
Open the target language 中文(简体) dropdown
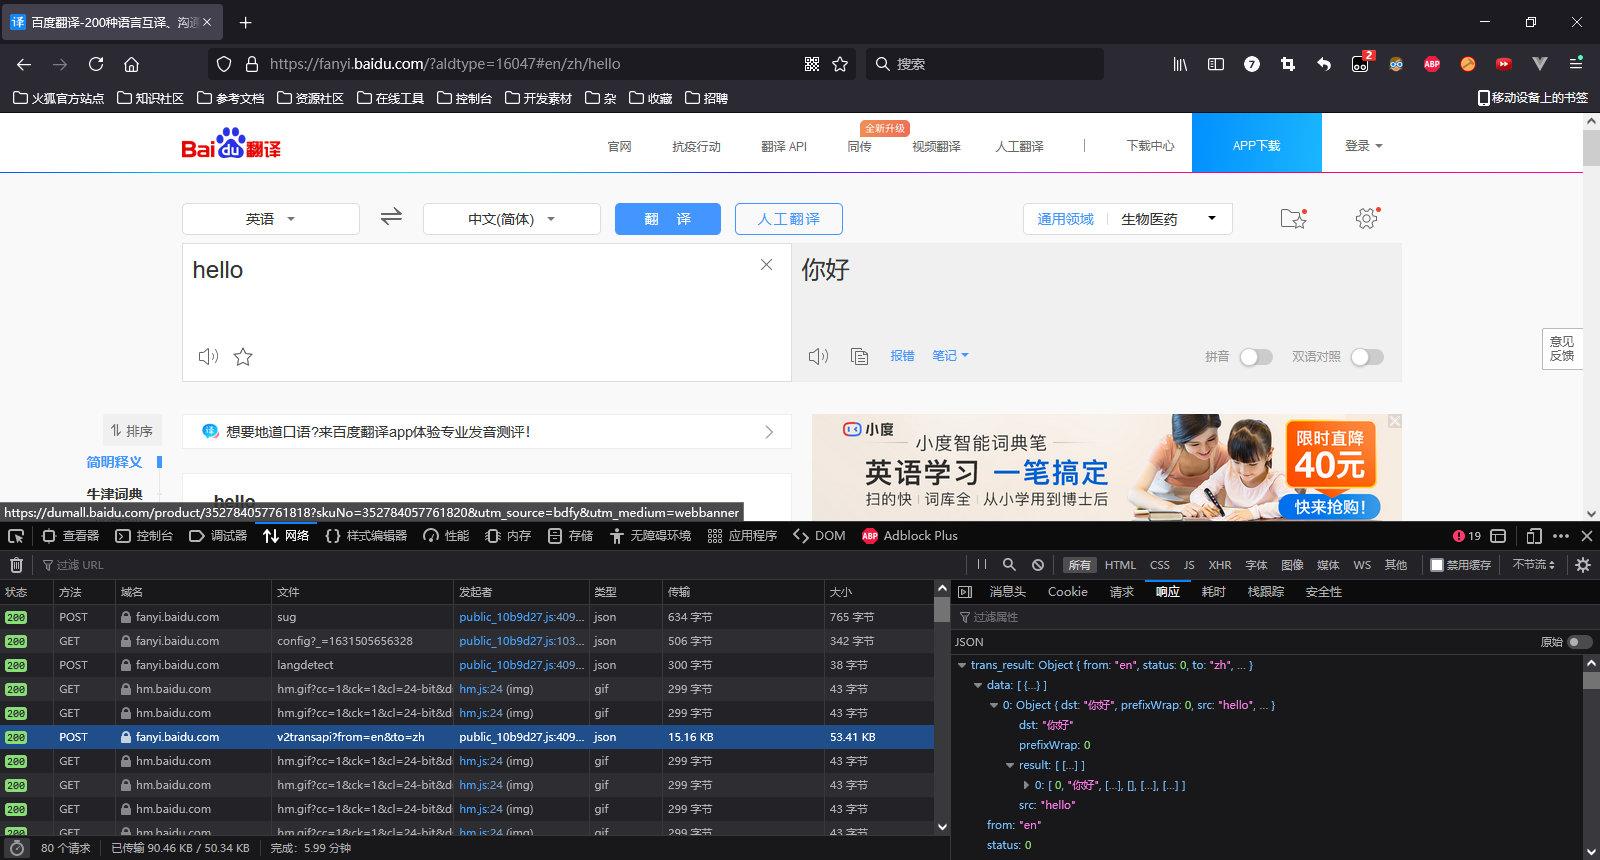[512, 219]
